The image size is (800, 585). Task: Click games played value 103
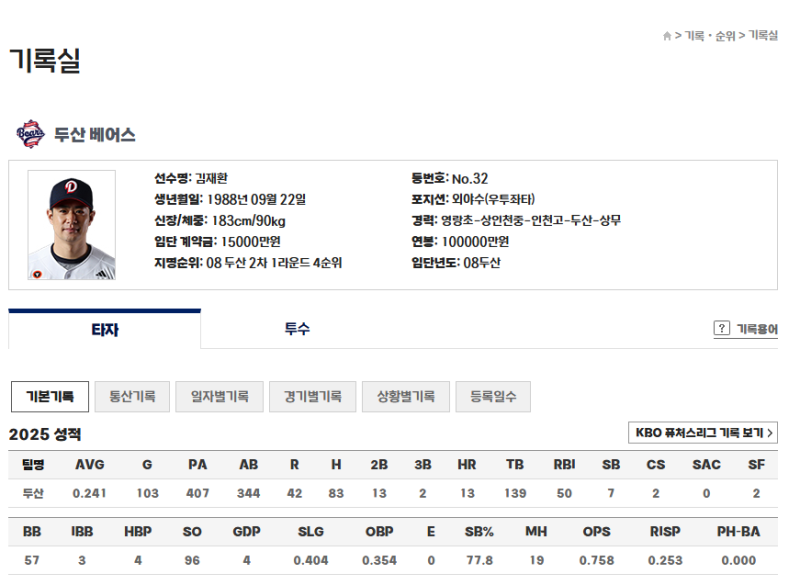[147, 493]
